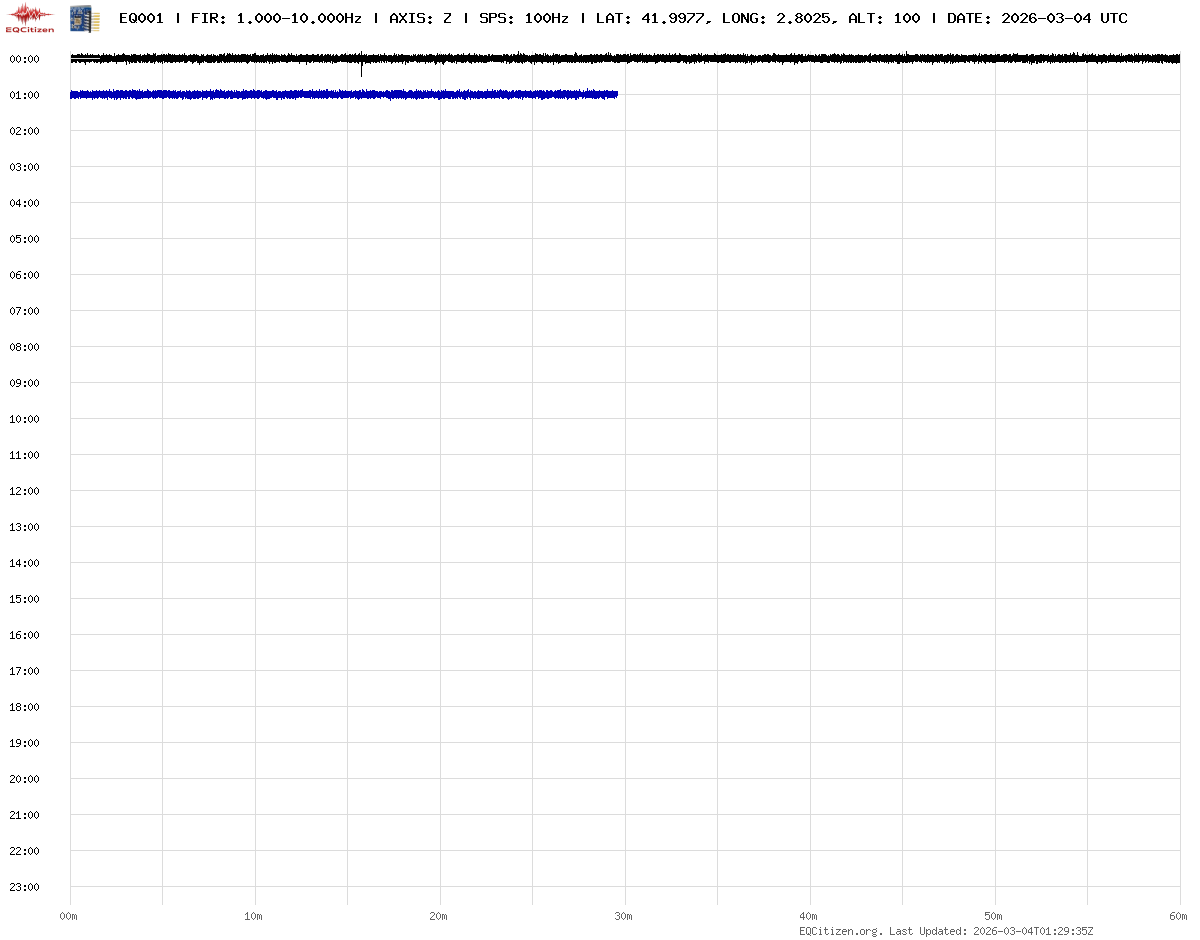Click the 12:00 hour row label
1200x940 pixels.
24,491
